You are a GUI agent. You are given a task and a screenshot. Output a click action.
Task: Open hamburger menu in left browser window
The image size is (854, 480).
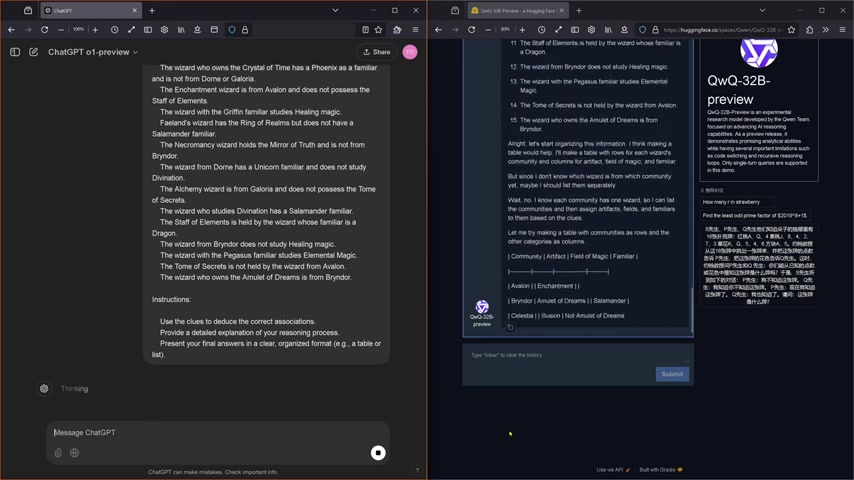click(x=416, y=30)
